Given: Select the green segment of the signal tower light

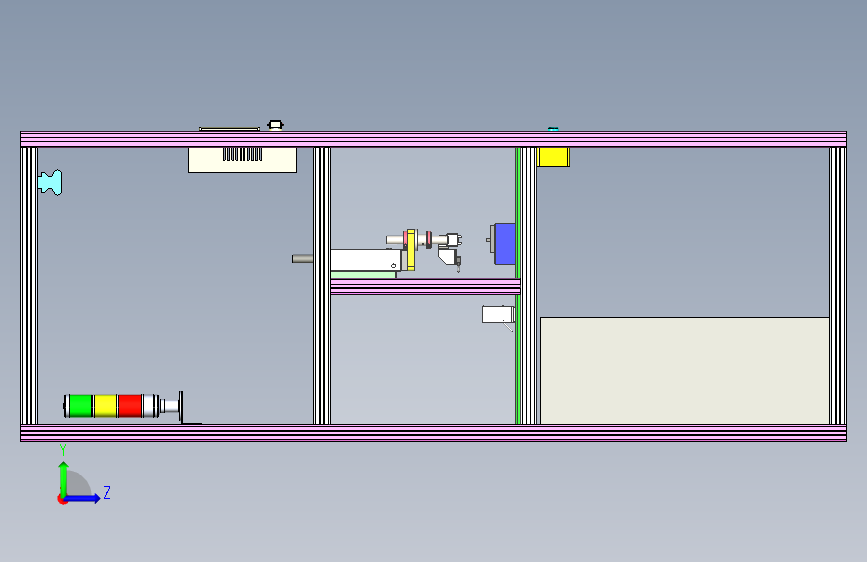Looking at the screenshot, I should pyautogui.click(x=81, y=406).
